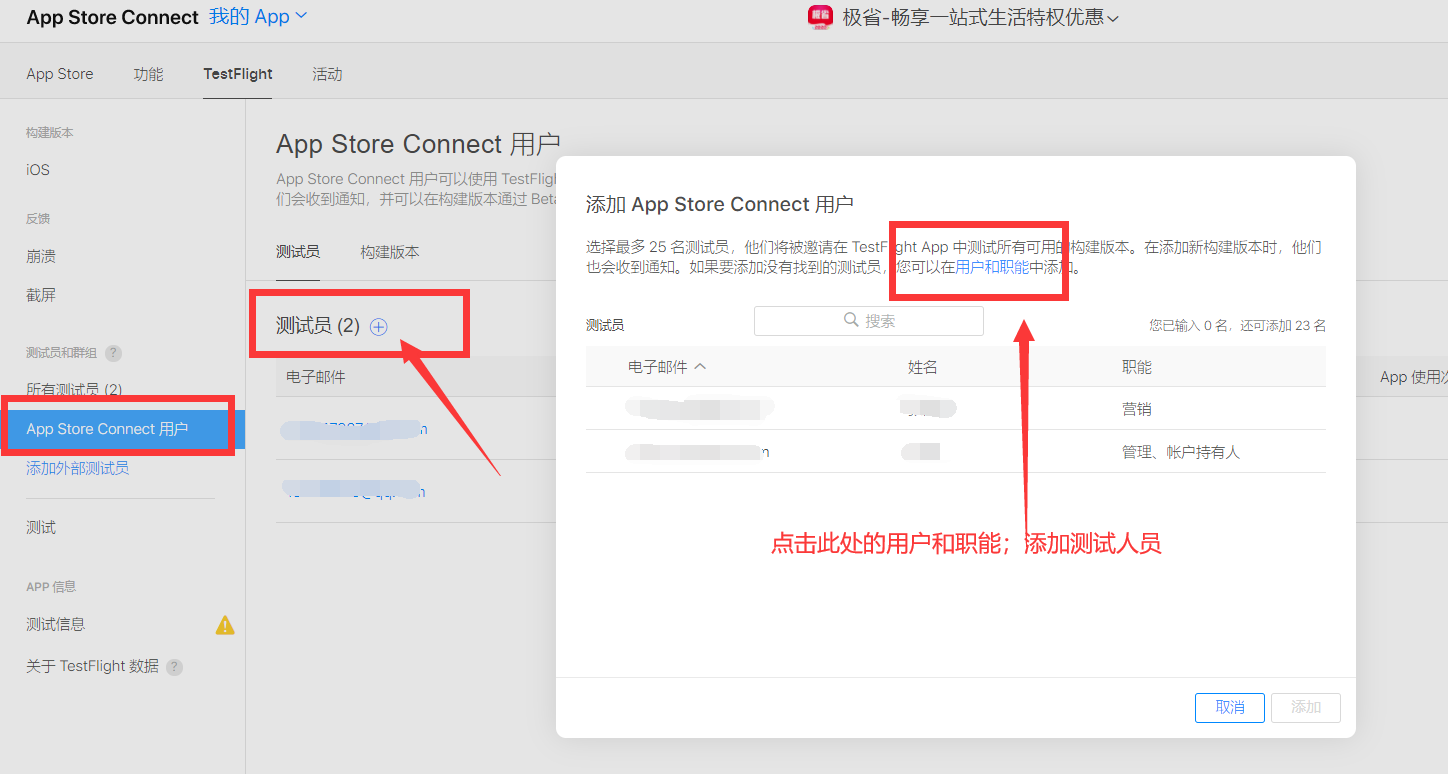Select the tester row with 管理、帐户持有人

pyautogui.click(x=956, y=452)
